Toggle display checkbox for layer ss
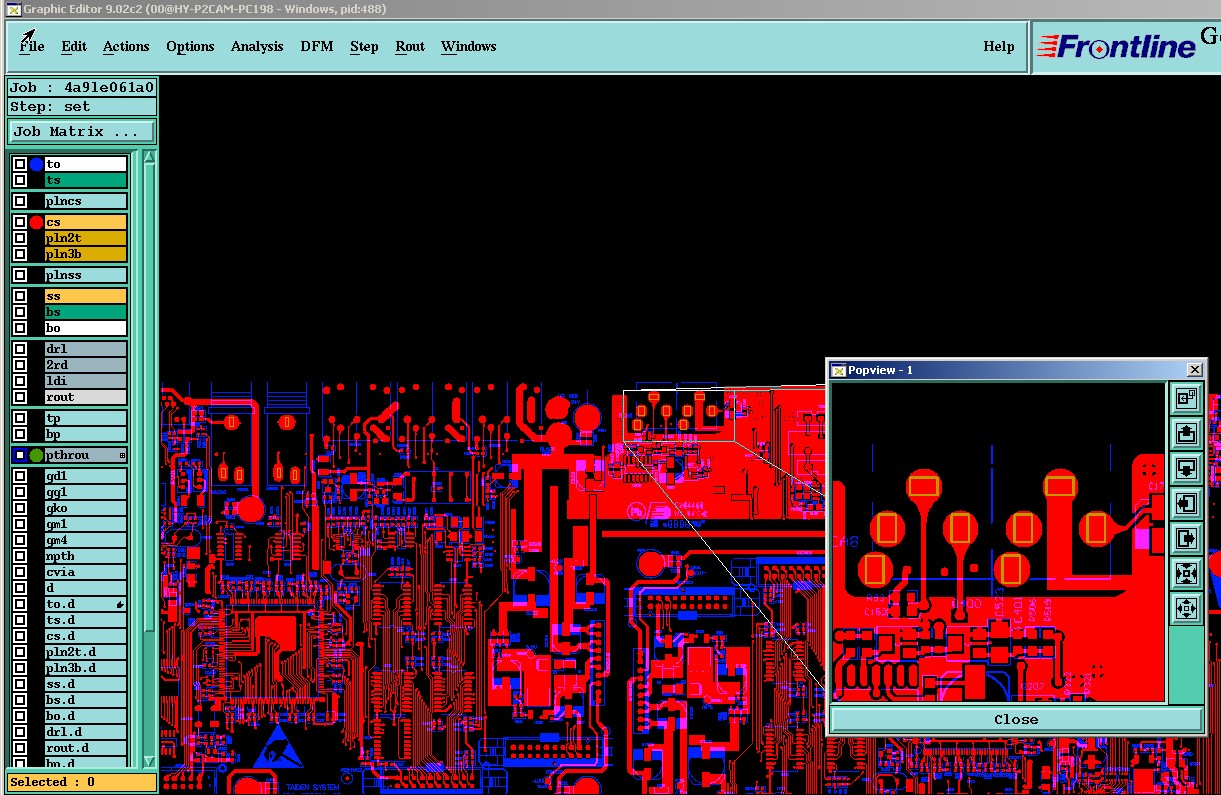The image size is (1221, 795). 20,296
